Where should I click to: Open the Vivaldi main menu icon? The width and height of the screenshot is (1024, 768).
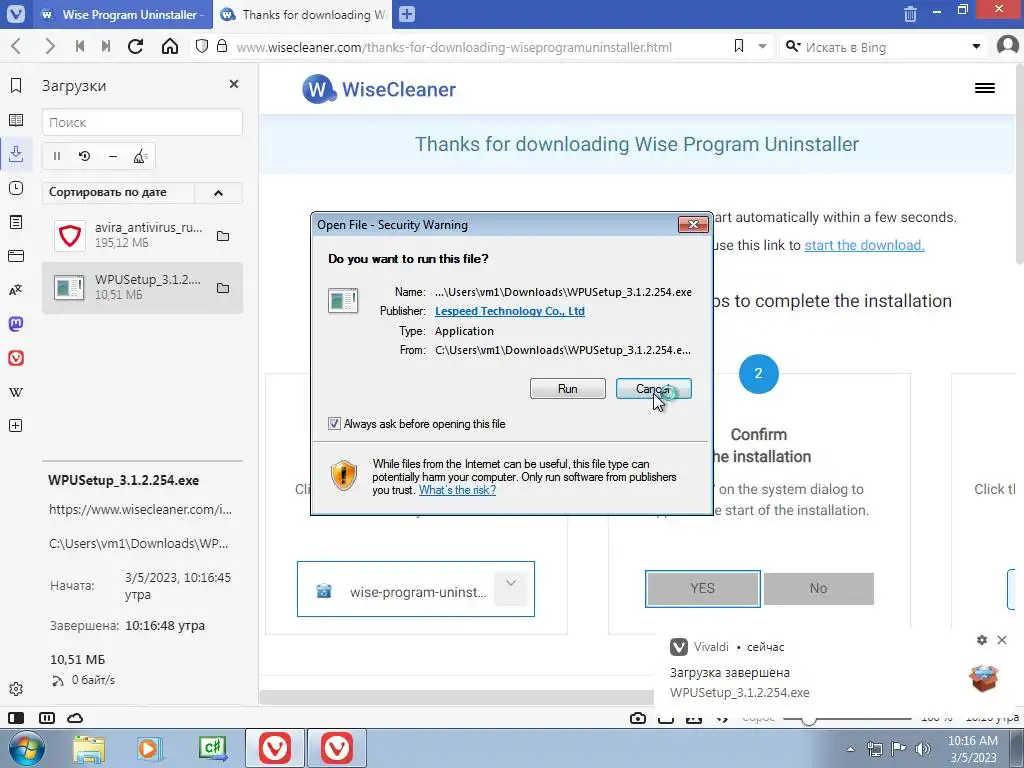coord(15,14)
